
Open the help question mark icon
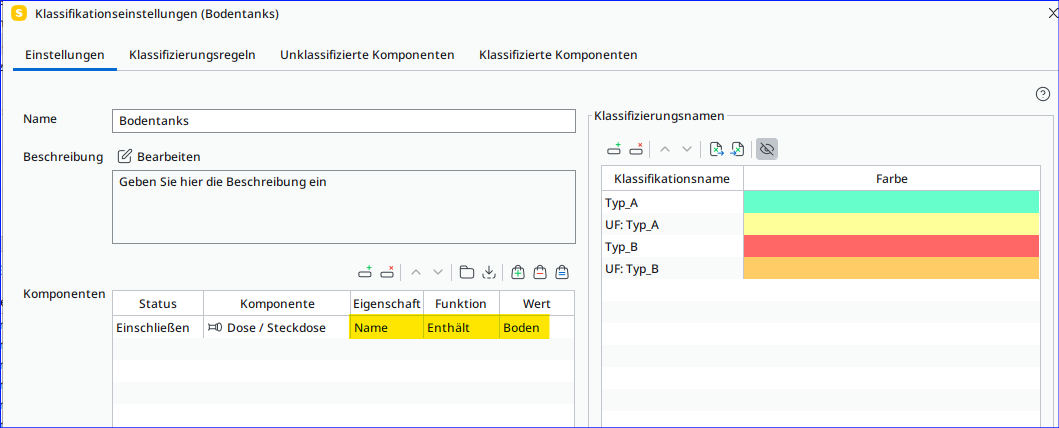pos(1042,94)
